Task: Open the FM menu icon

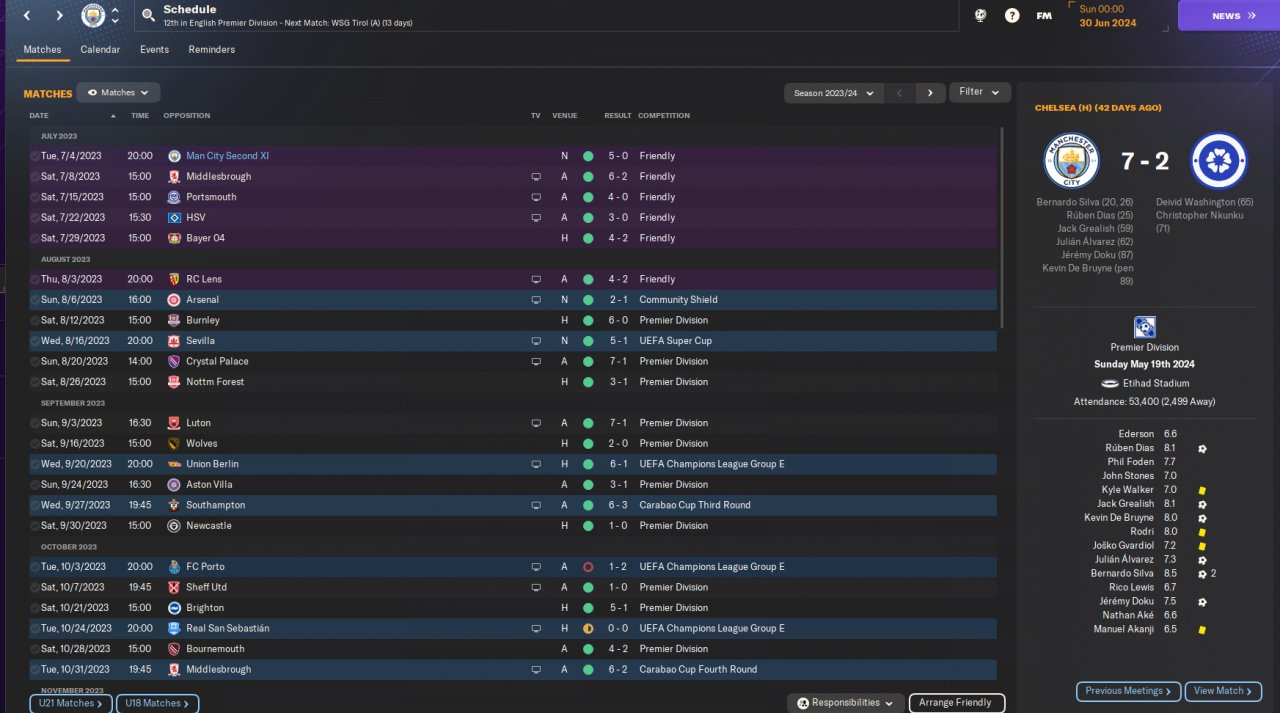Action: (x=1044, y=16)
